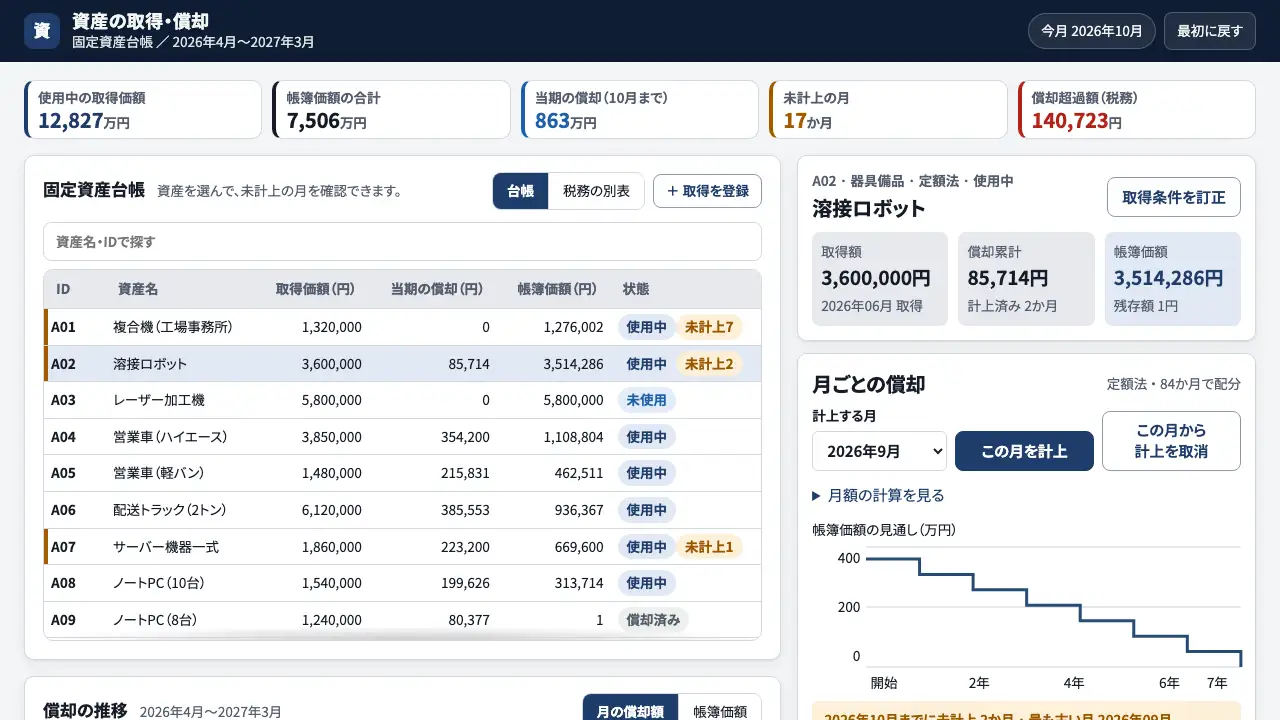Click the 償却済み status badge

[x=653, y=620]
